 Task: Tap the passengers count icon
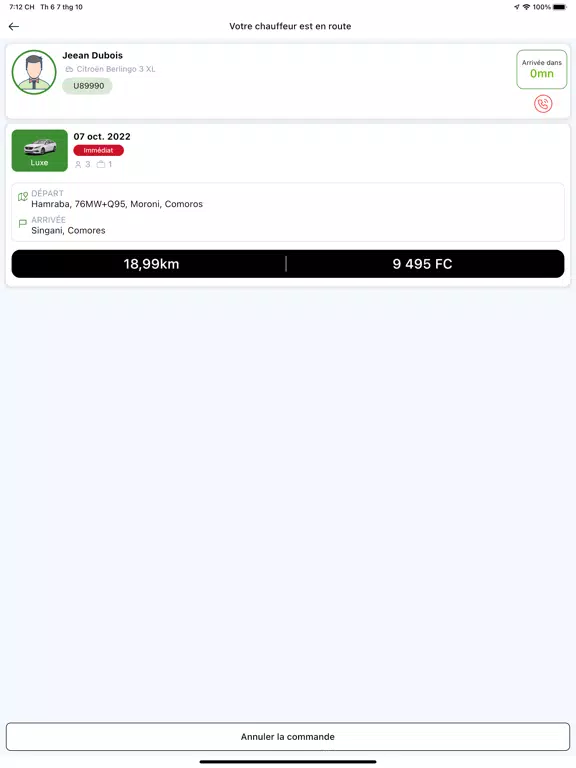tap(78, 165)
